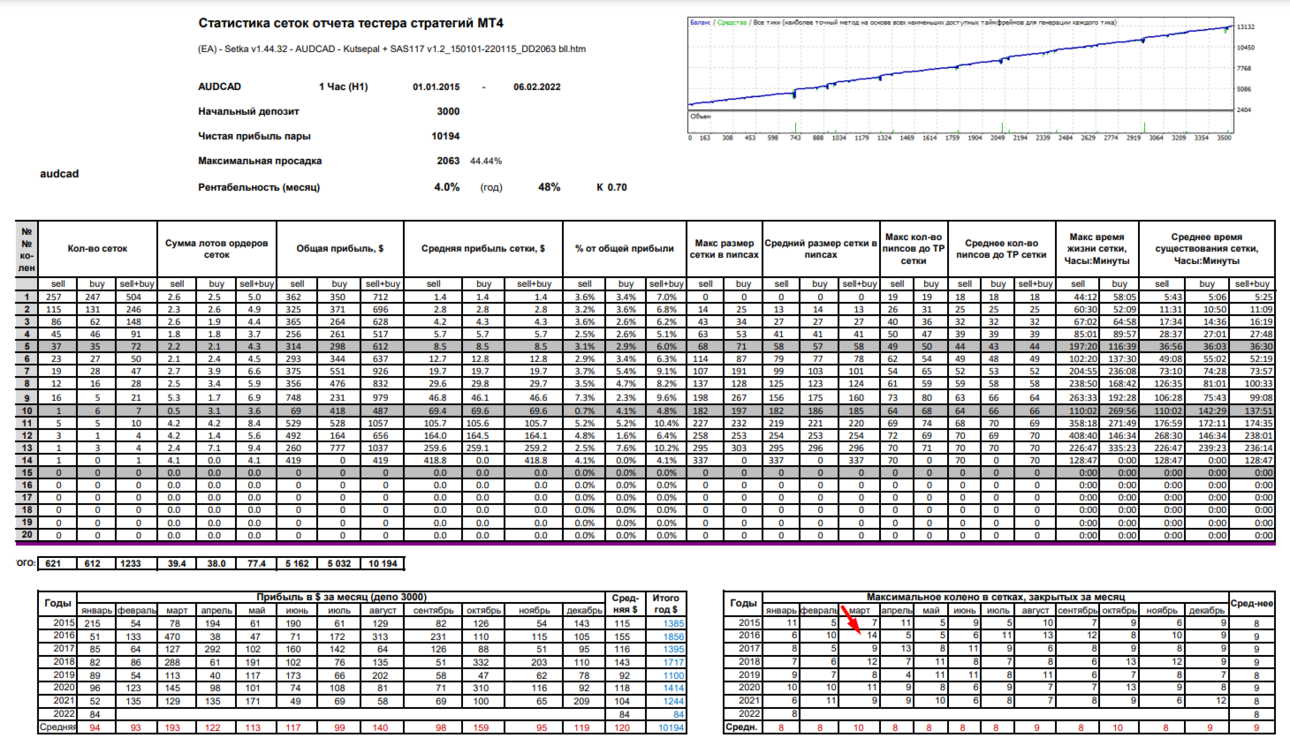
Task: Click the drawdown percentage "44.44%"
Action: click(x=486, y=160)
